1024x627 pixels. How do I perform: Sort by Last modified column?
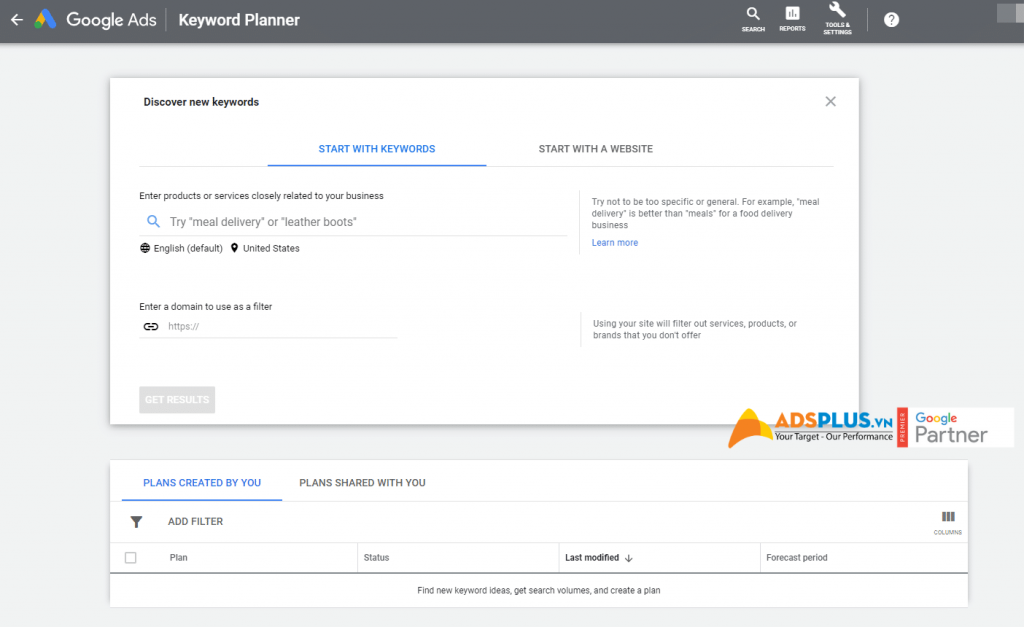coord(592,558)
